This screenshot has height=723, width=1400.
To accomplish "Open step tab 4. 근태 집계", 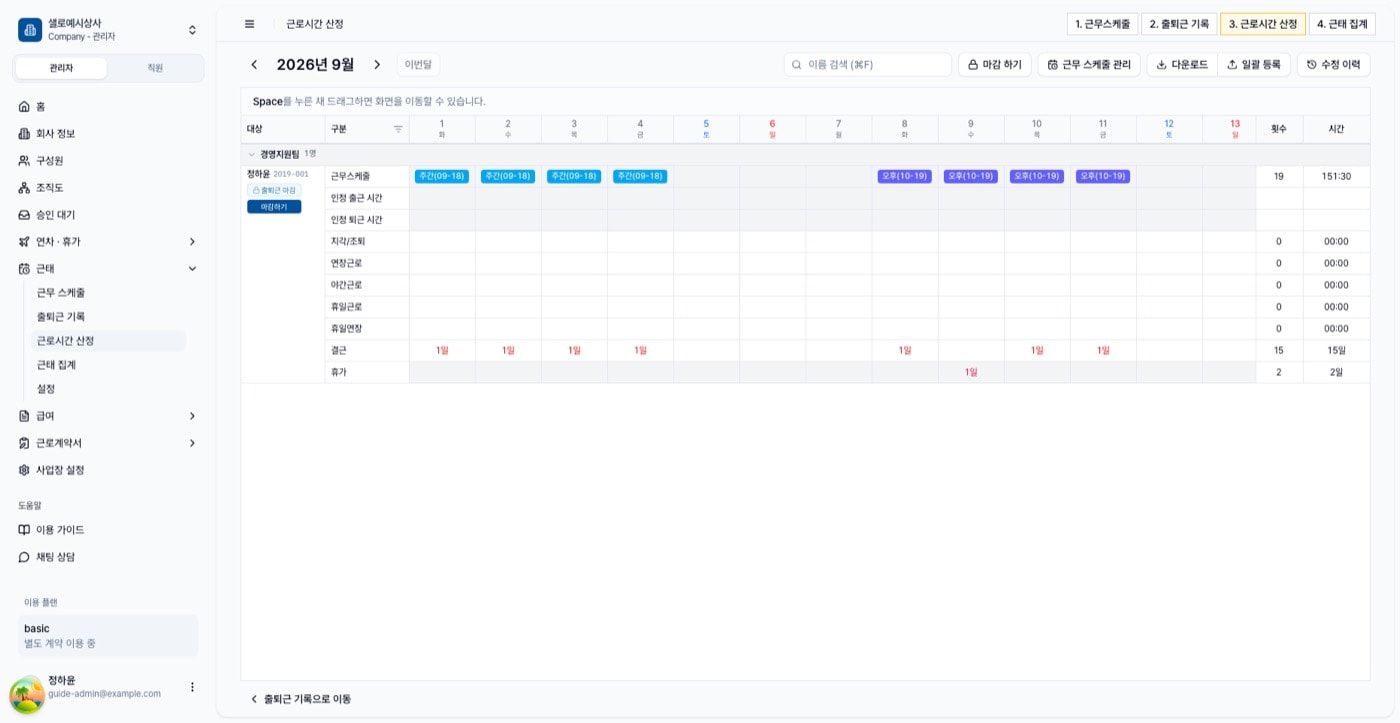I will pyautogui.click(x=1342, y=24).
